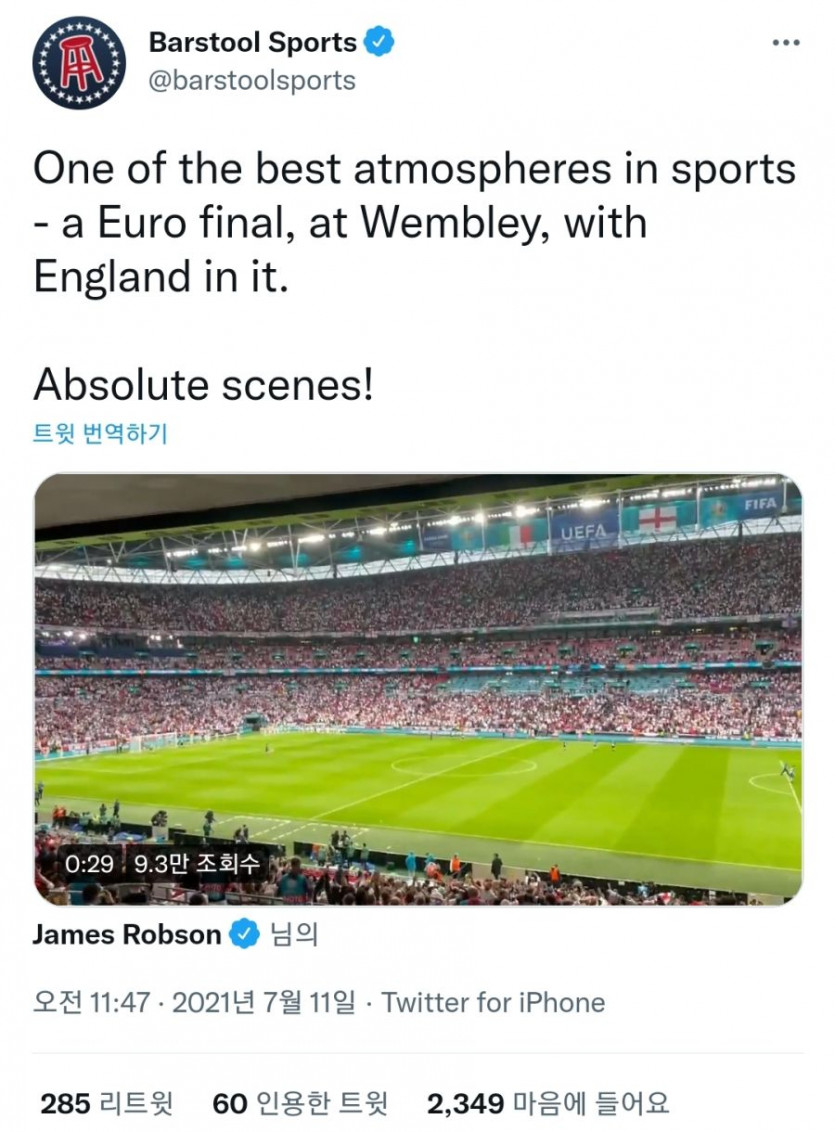Click the Barstool Sports display name
Image resolution: width=835 pixels, height=1132 pixels.
253,42
